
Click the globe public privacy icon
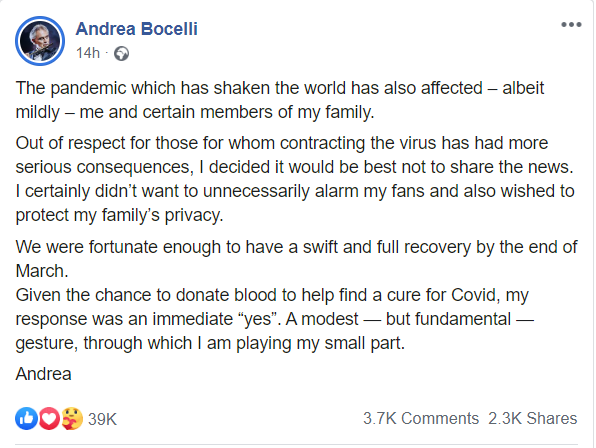click(x=122, y=54)
